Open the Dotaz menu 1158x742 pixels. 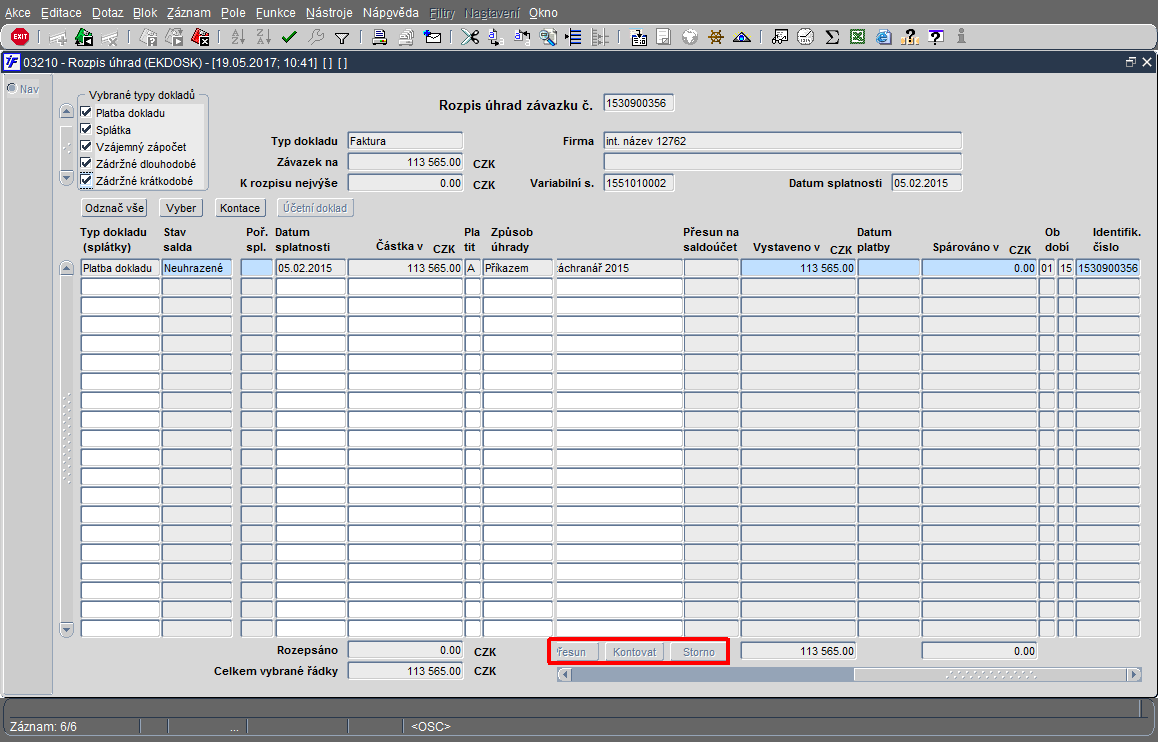108,13
